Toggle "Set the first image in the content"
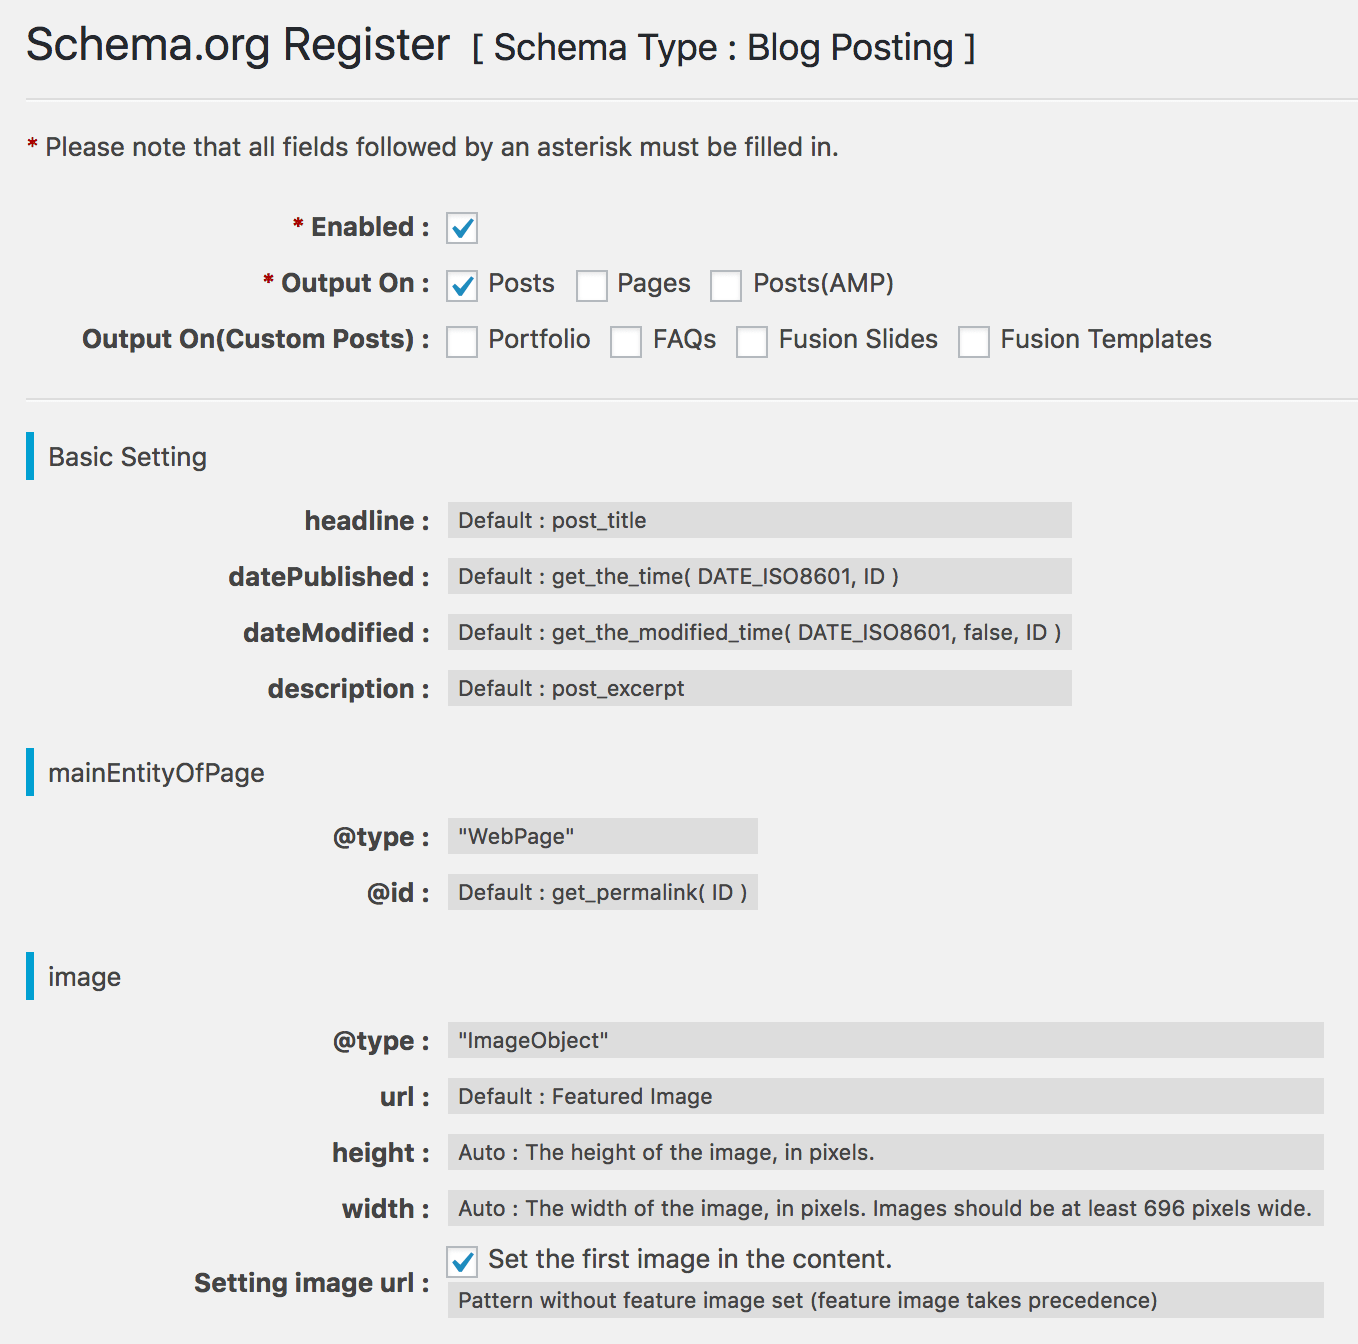Image resolution: width=1358 pixels, height=1344 pixels. (462, 1261)
